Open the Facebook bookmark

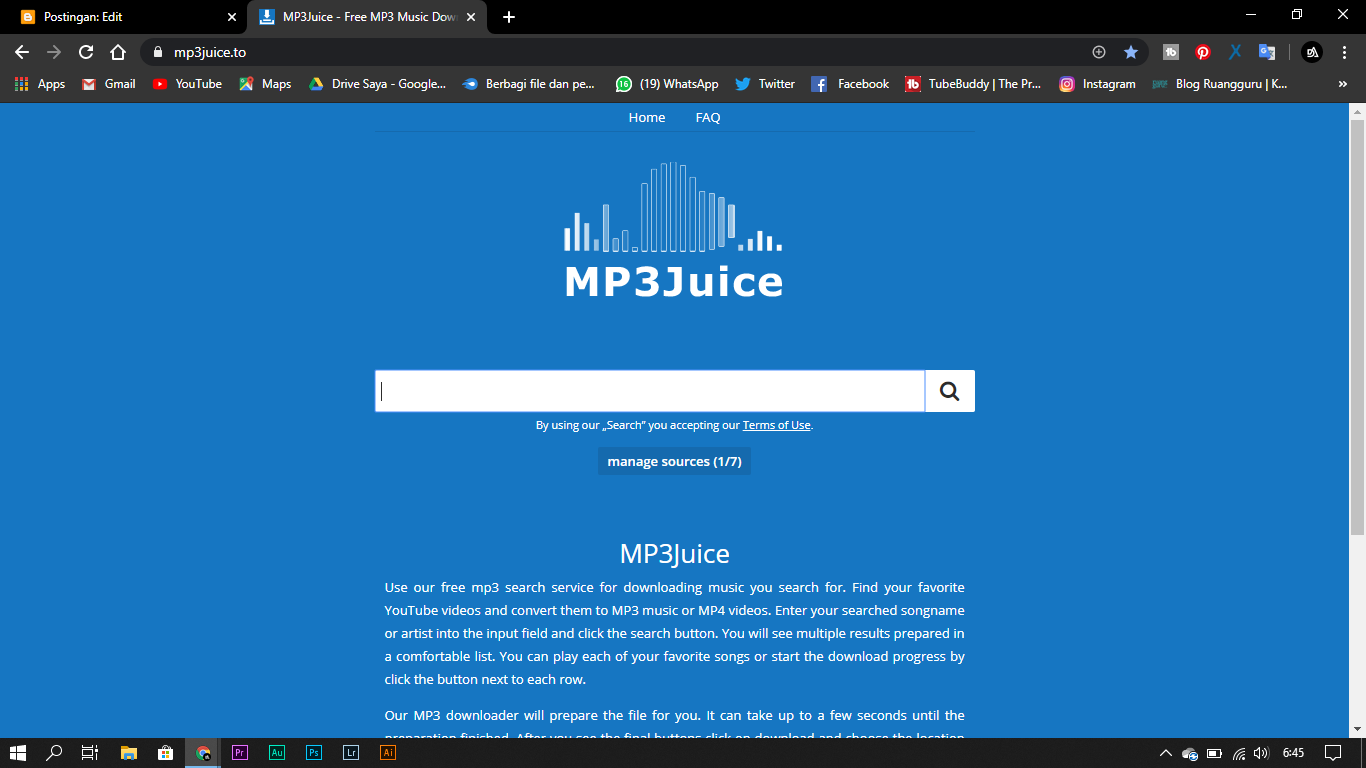pyautogui.click(x=850, y=84)
